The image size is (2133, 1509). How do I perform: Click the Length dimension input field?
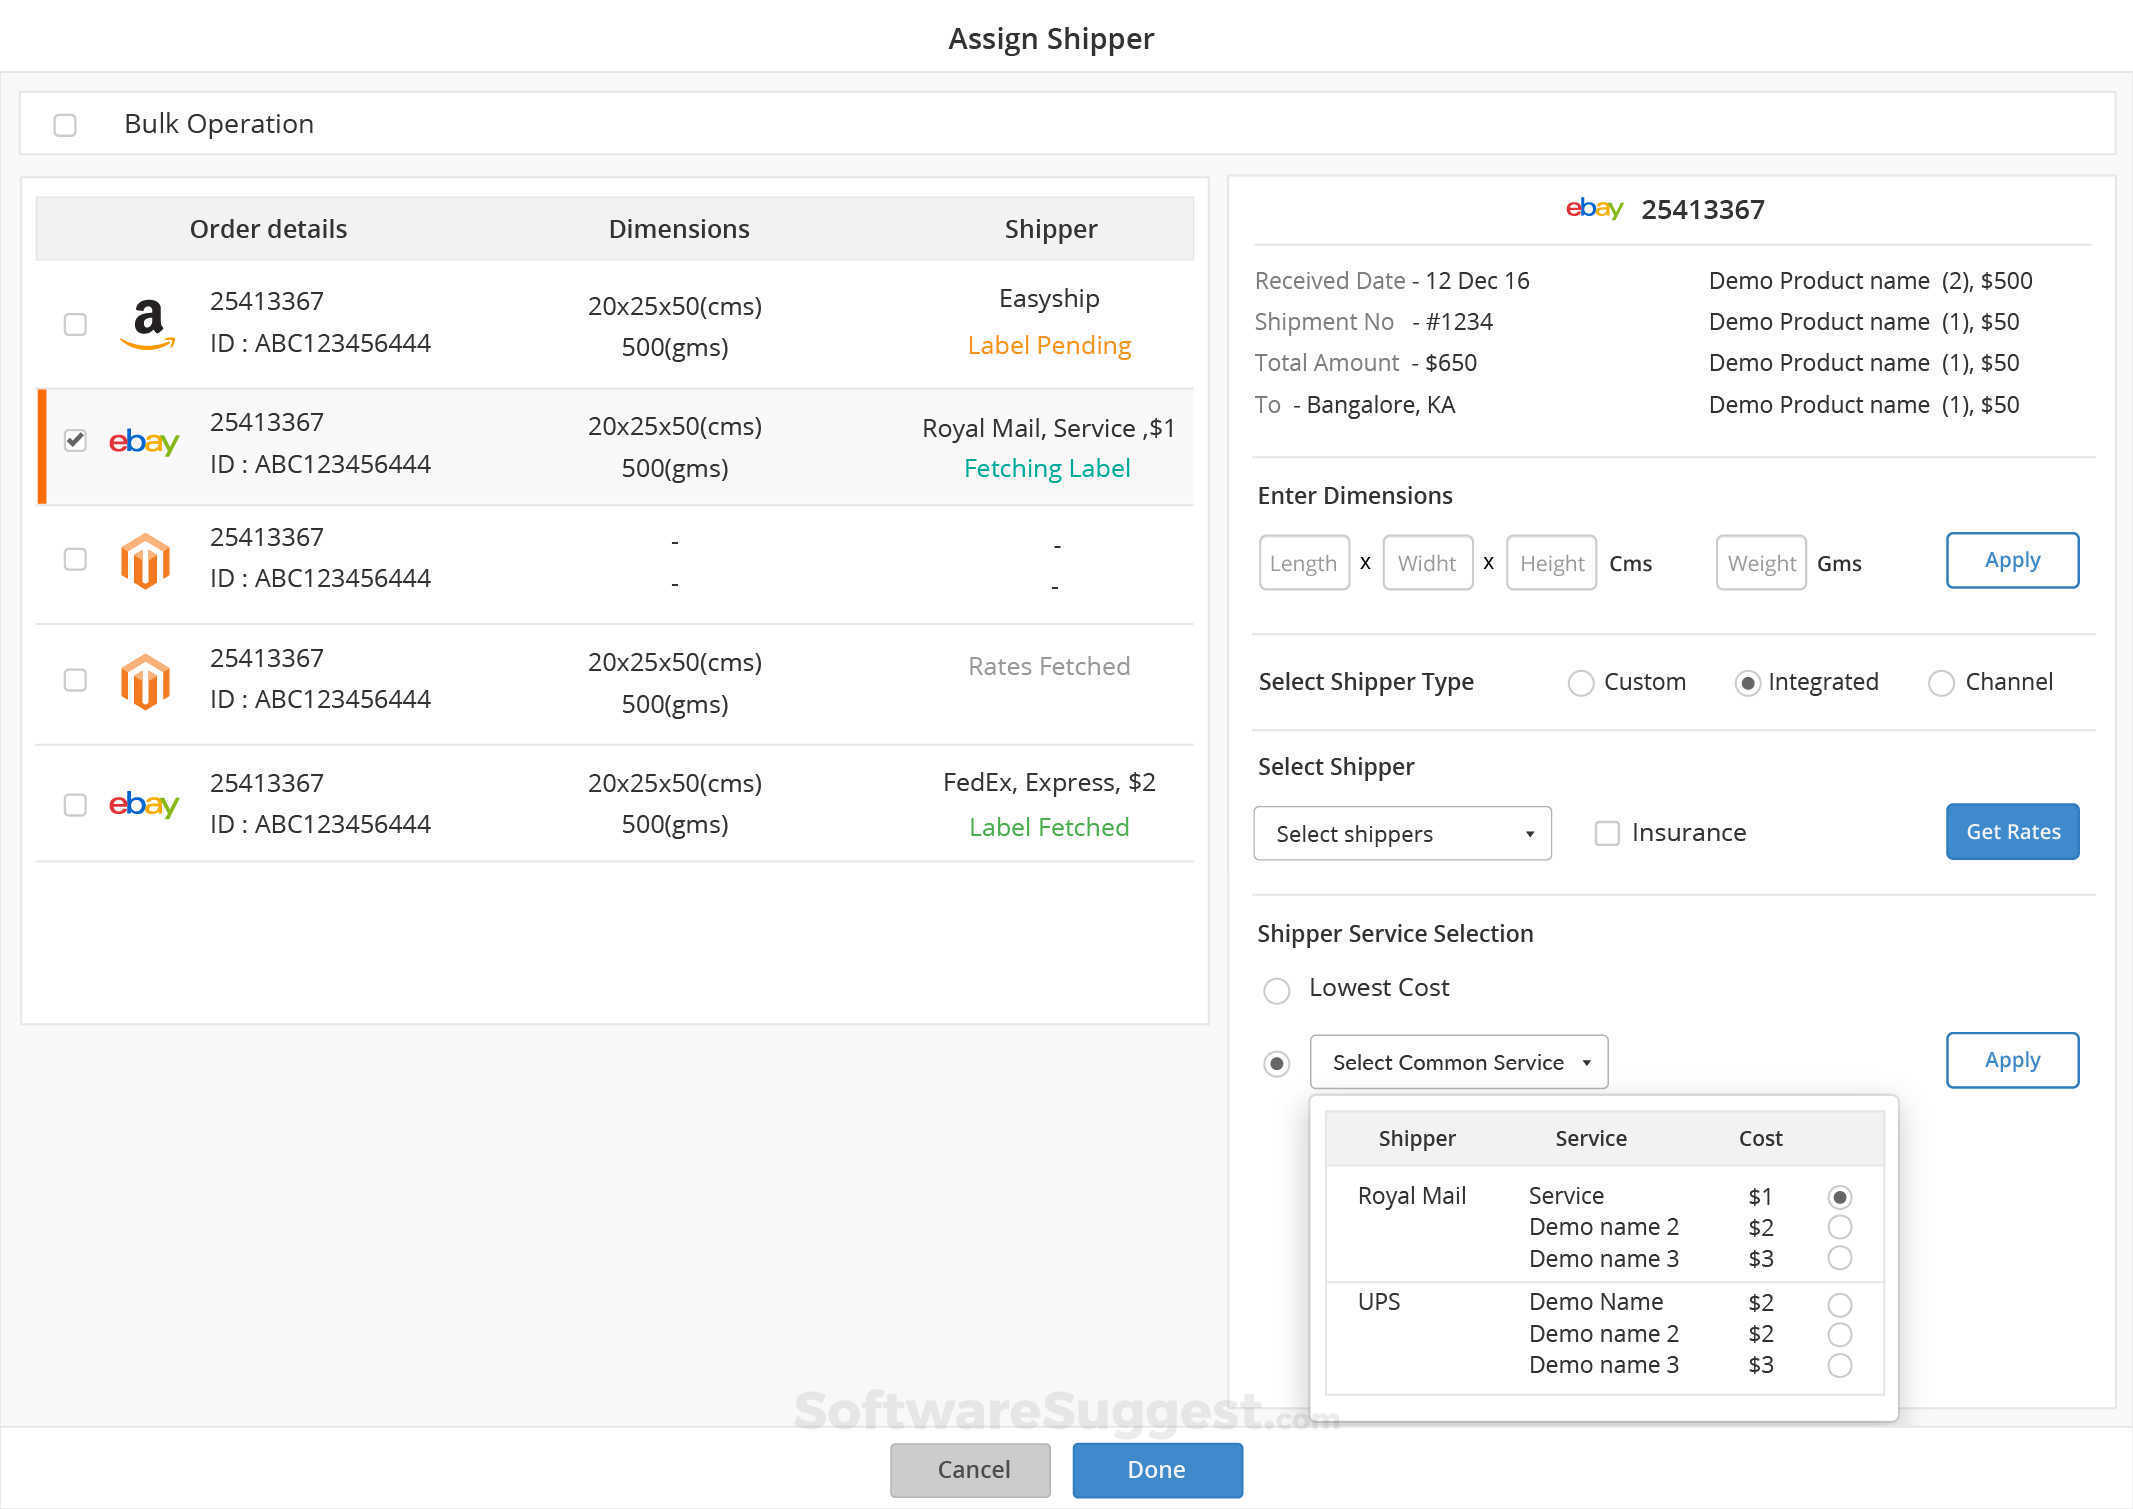1303,562
